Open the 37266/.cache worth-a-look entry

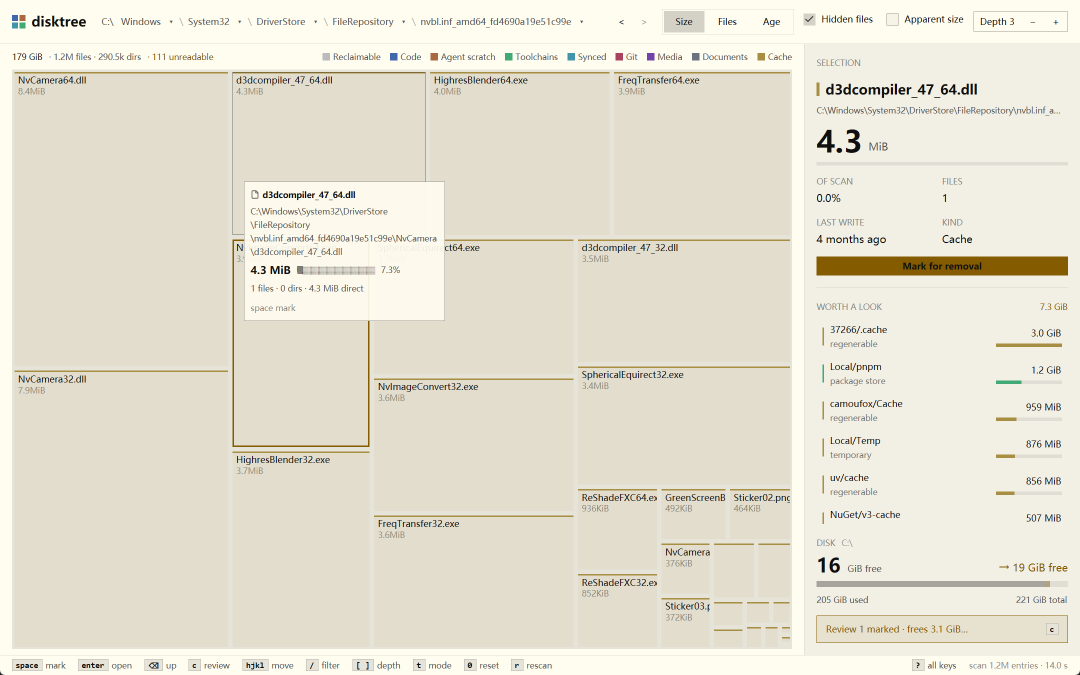[942, 336]
